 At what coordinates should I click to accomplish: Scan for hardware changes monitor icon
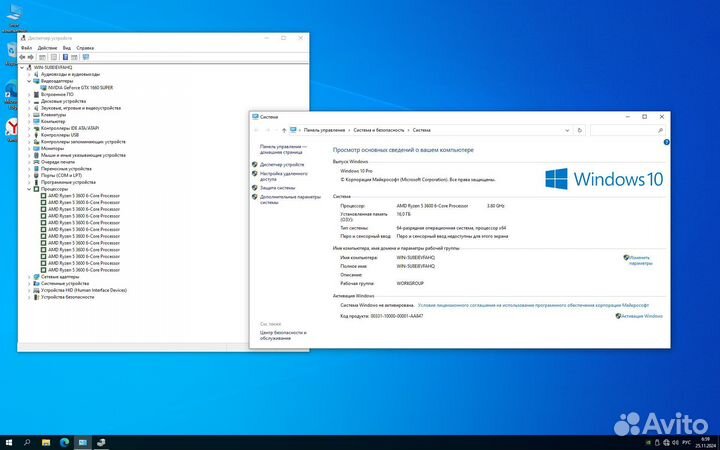tap(85, 57)
